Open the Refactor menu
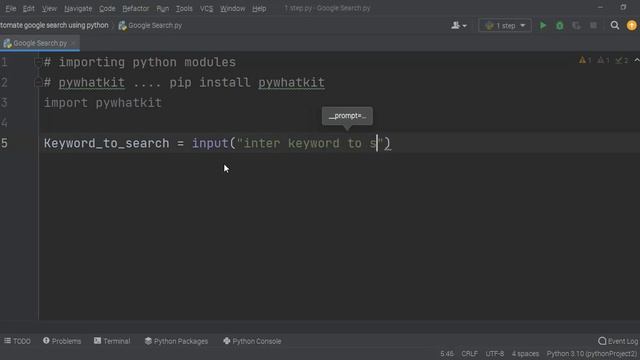 [x=136, y=8]
